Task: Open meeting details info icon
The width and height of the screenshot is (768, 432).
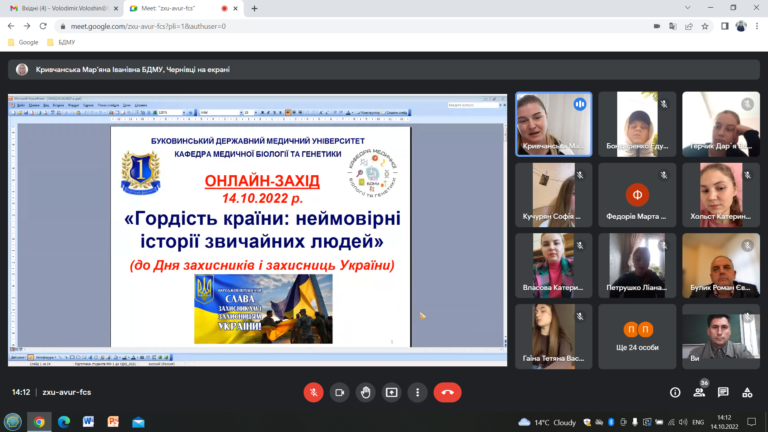Action: (x=675, y=392)
